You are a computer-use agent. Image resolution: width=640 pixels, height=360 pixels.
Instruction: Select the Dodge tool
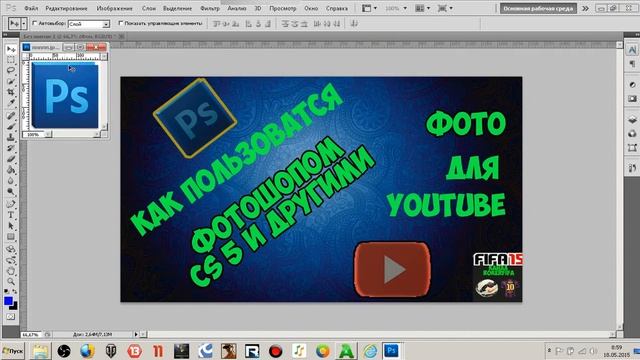[11, 191]
